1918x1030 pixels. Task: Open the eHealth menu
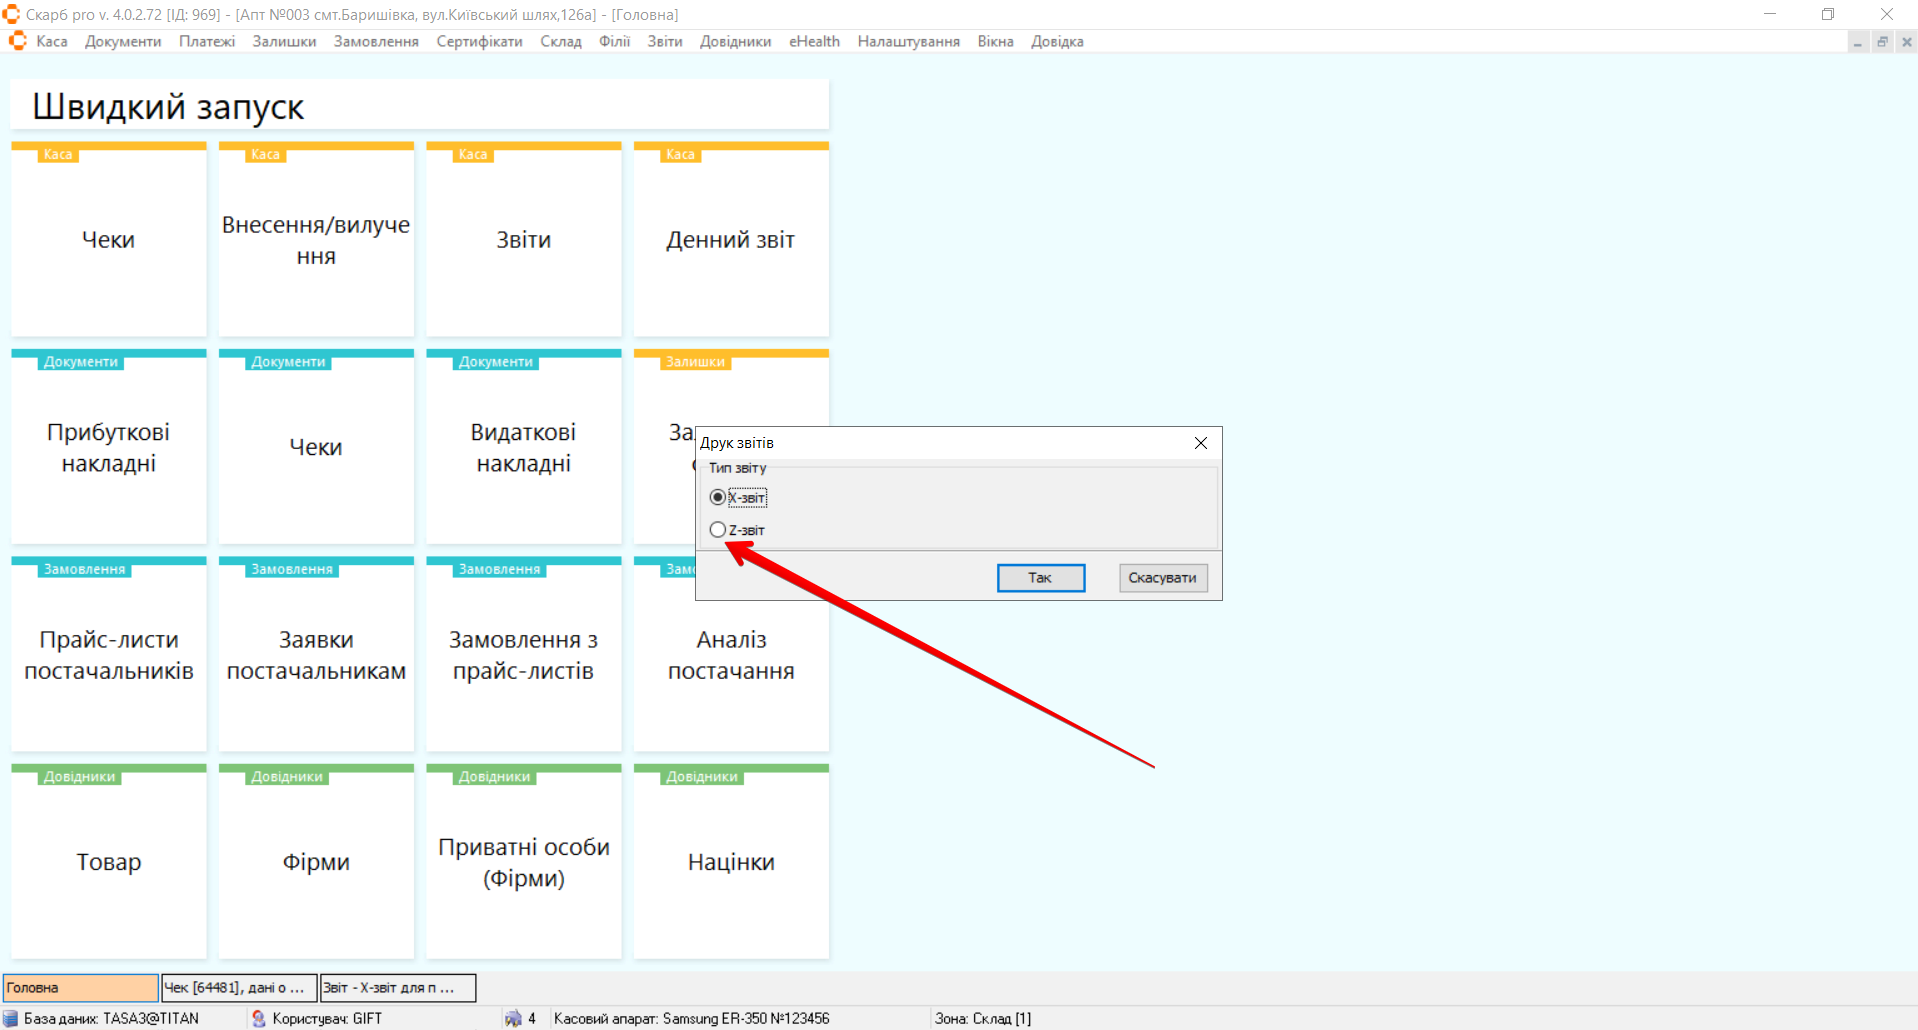[814, 41]
